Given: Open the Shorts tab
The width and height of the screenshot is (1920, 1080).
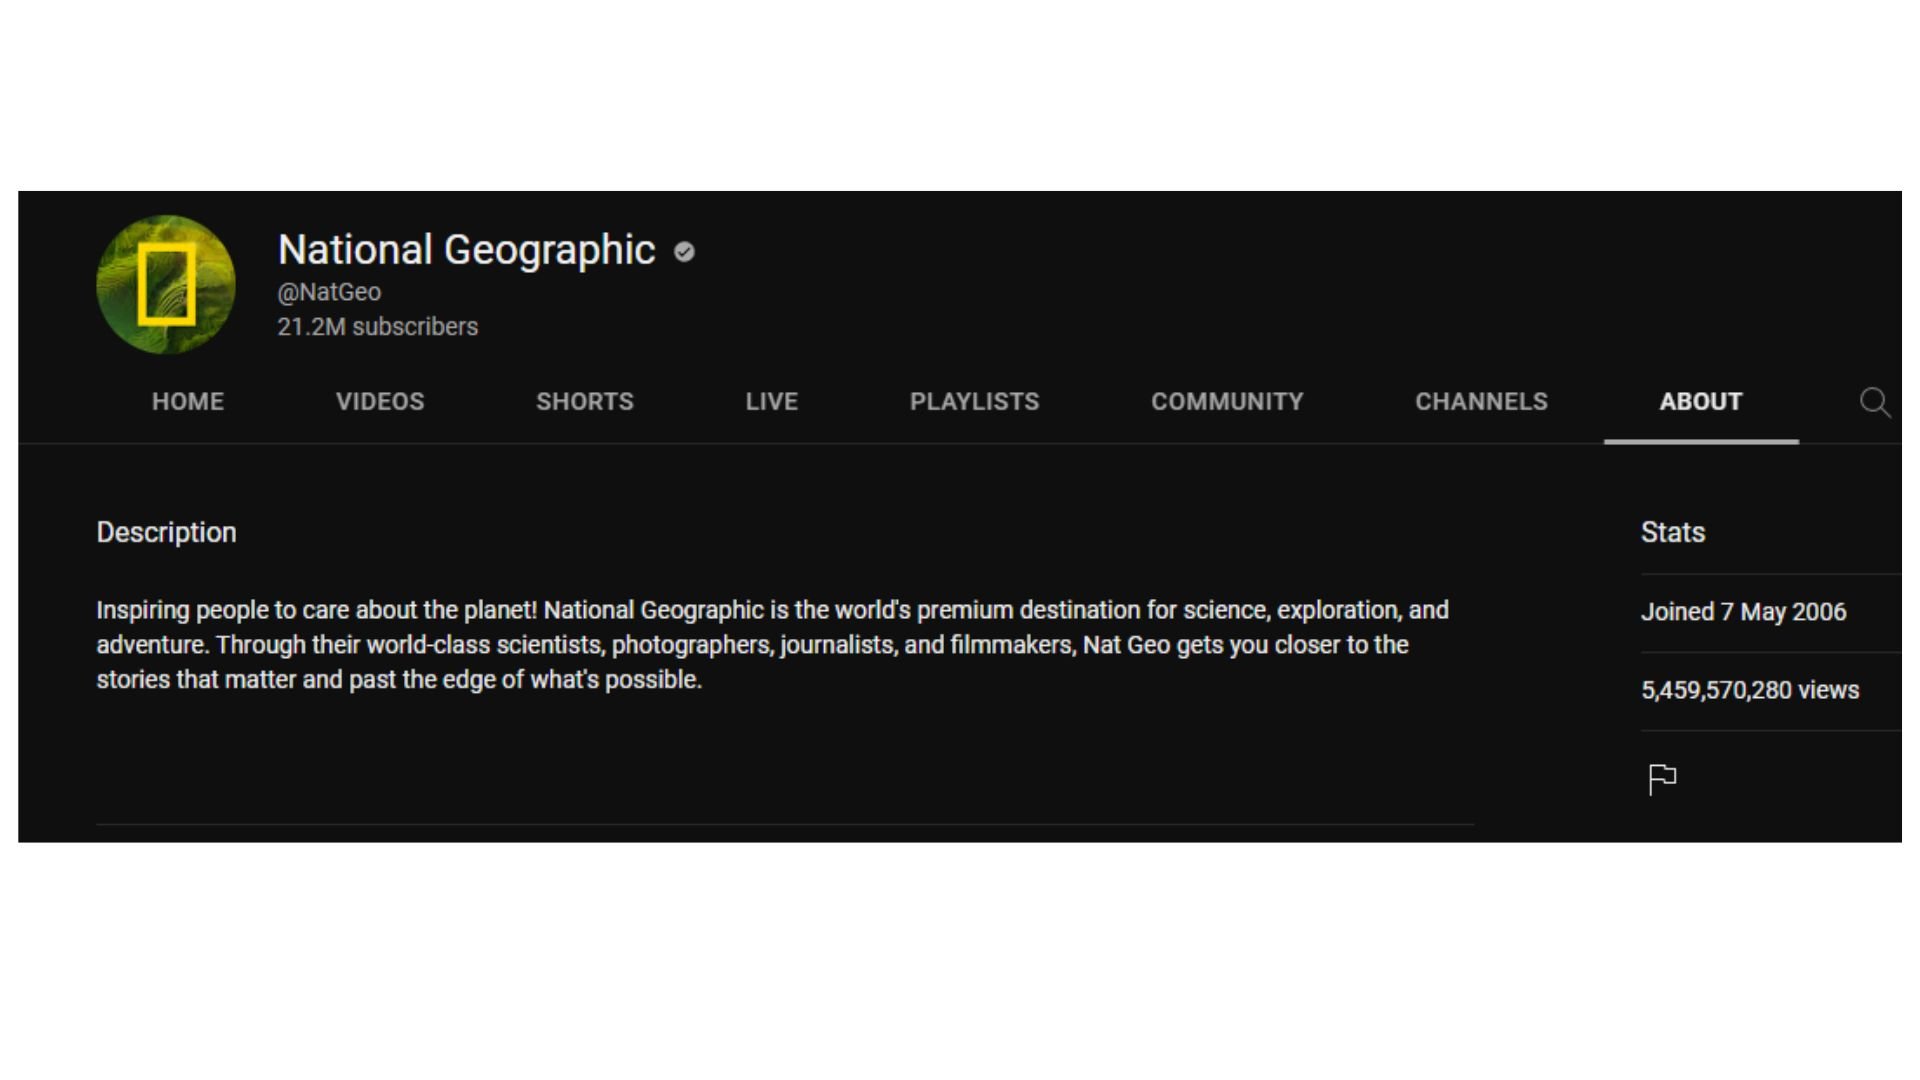Looking at the screenshot, I should 585,402.
